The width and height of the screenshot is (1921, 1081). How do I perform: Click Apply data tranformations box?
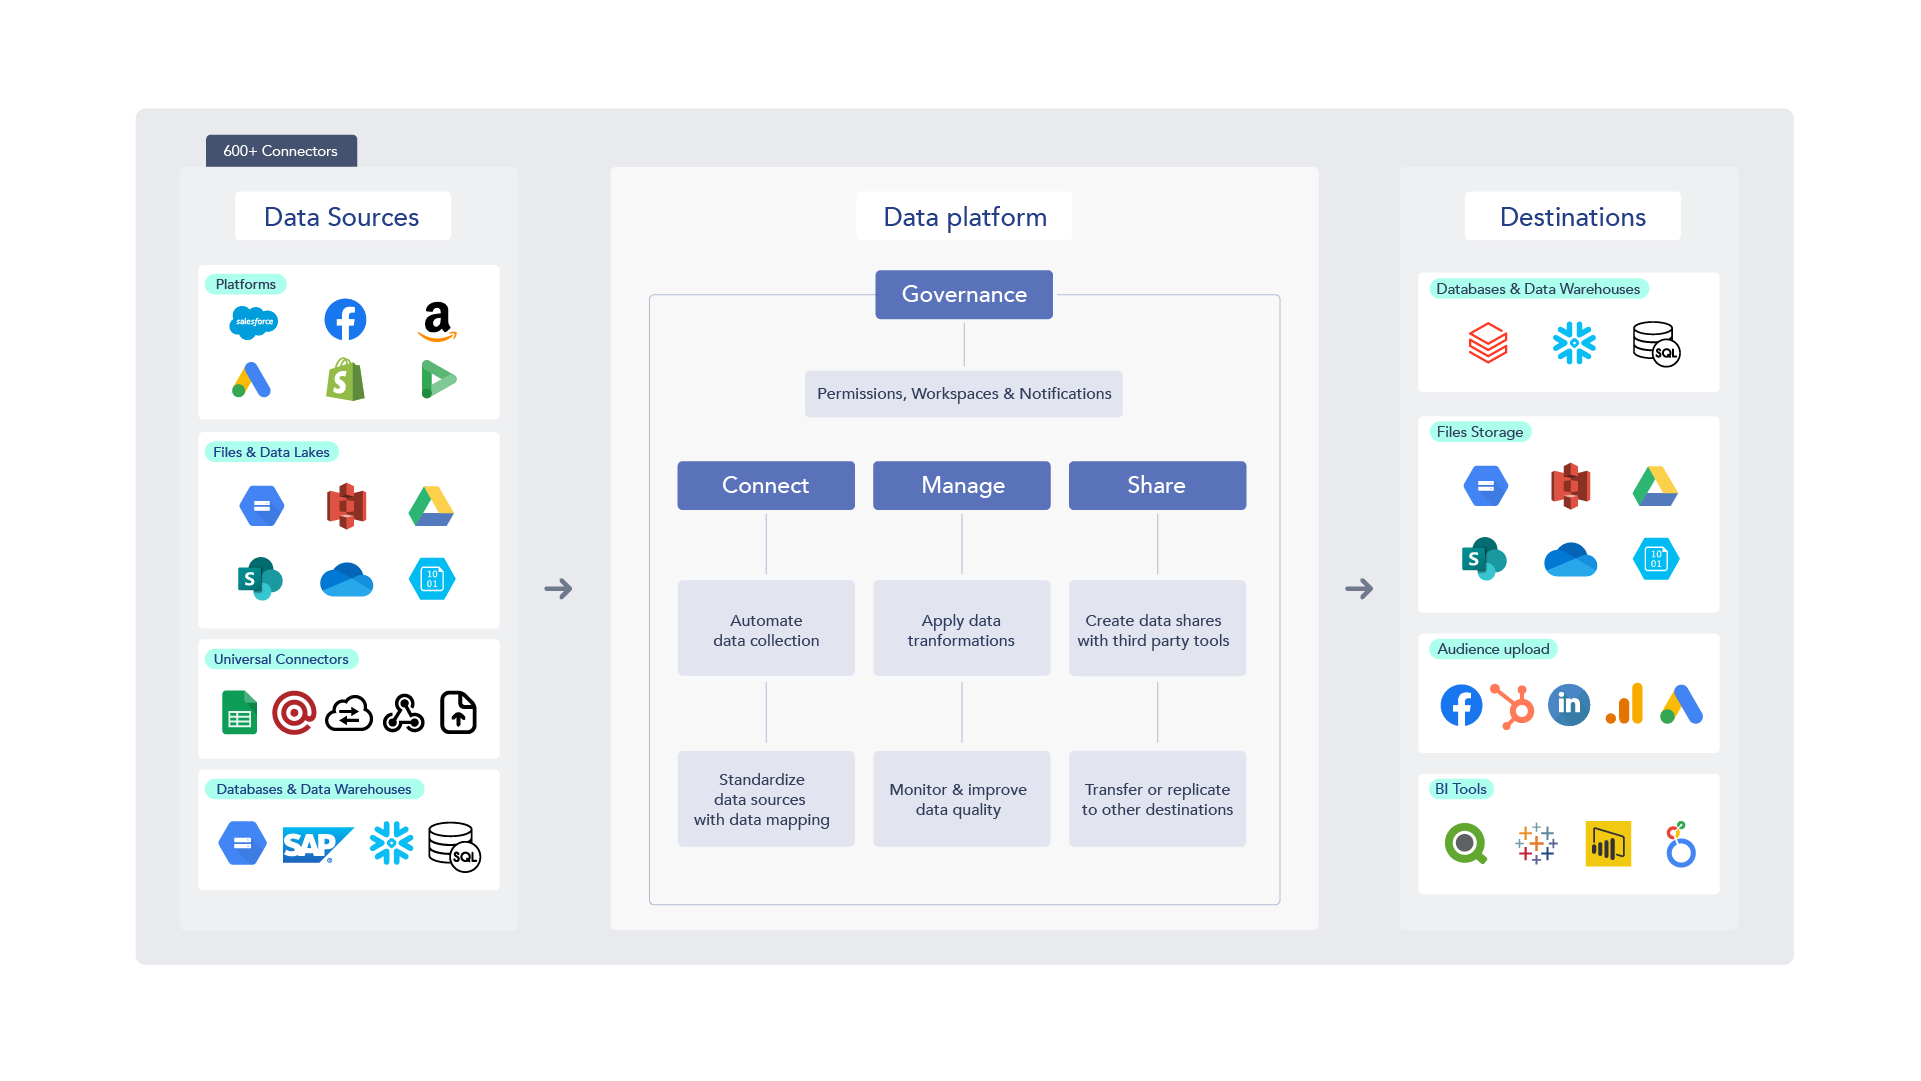pyautogui.click(x=962, y=629)
